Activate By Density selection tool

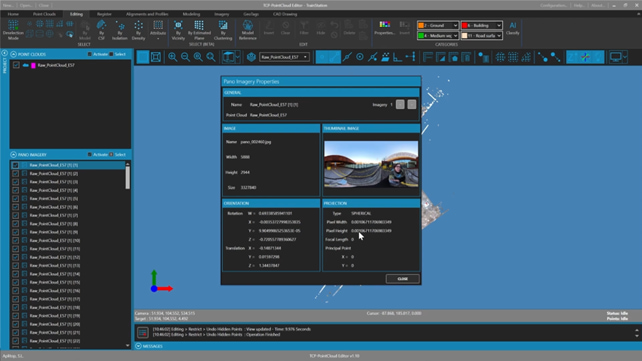coord(138,30)
